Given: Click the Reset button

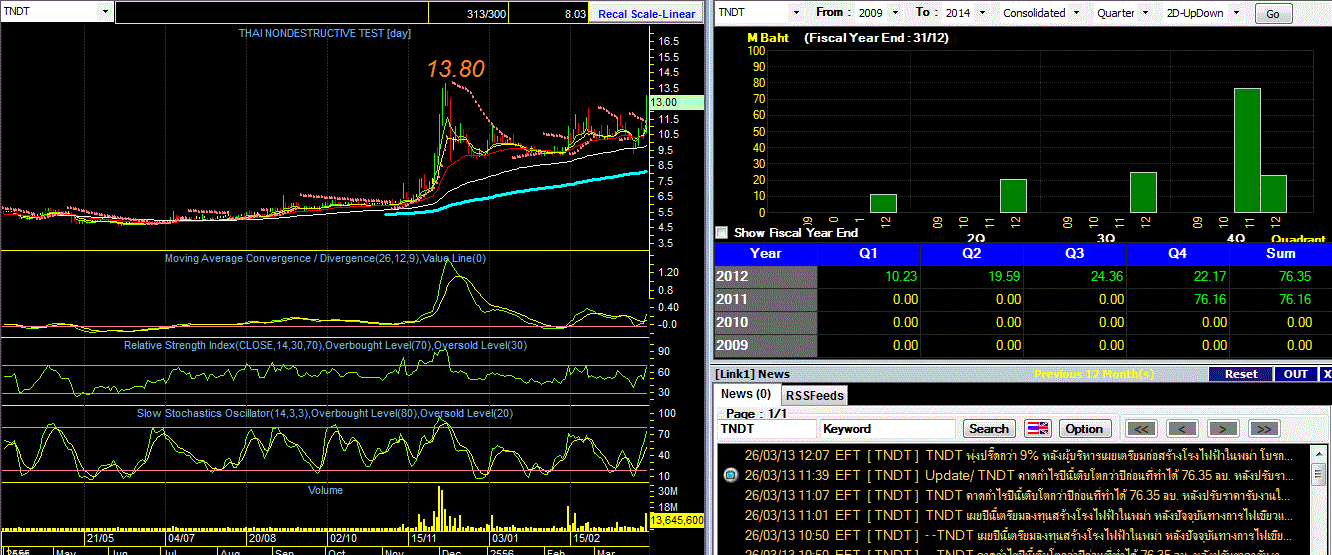Looking at the screenshot, I should pyautogui.click(x=1240, y=374).
